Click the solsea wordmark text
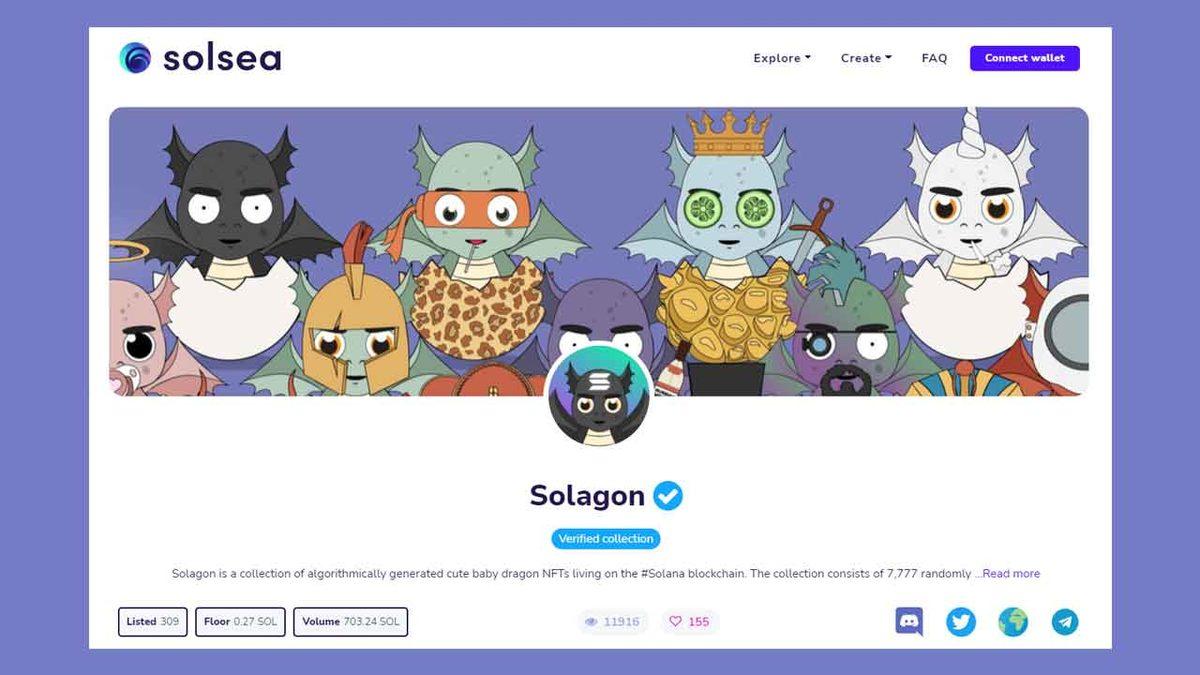Screen dimensions: 1200x675 (x=222, y=58)
